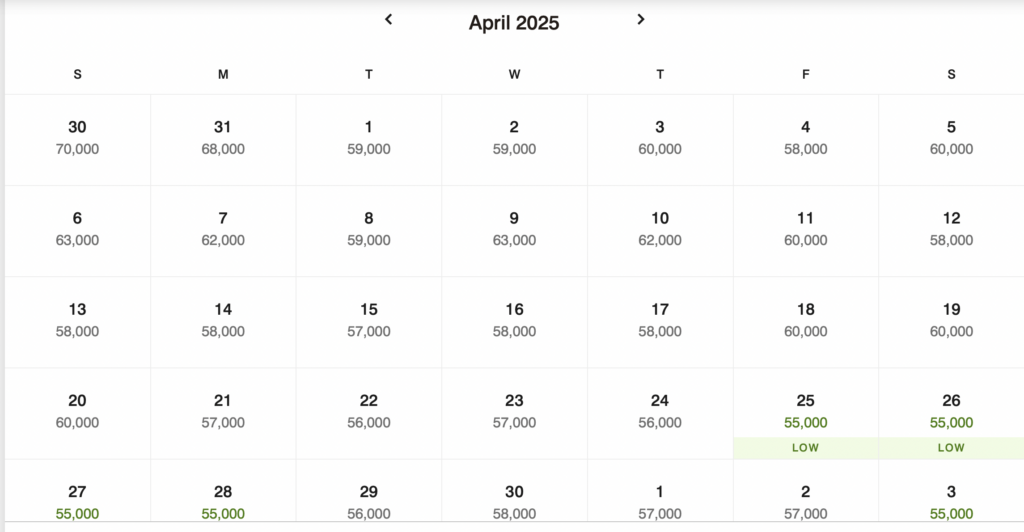Screen dimensions: 1024x532
Task: Click the April 2025 month heading
Action: point(514,23)
